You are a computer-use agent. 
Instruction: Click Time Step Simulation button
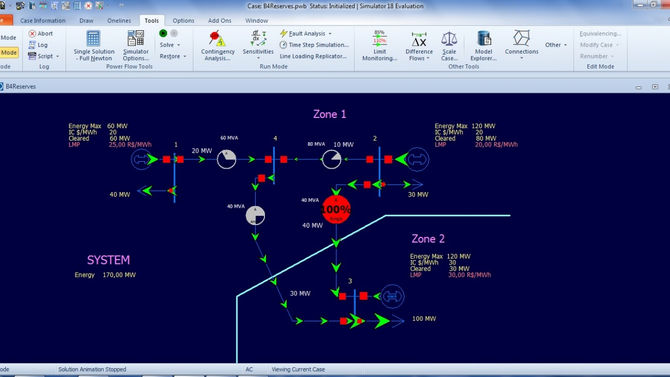click(x=314, y=44)
